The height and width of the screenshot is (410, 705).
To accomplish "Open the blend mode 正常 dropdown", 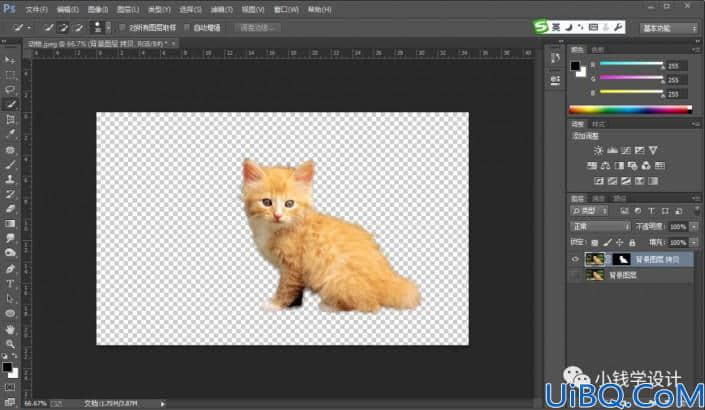I will [x=600, y=227].
